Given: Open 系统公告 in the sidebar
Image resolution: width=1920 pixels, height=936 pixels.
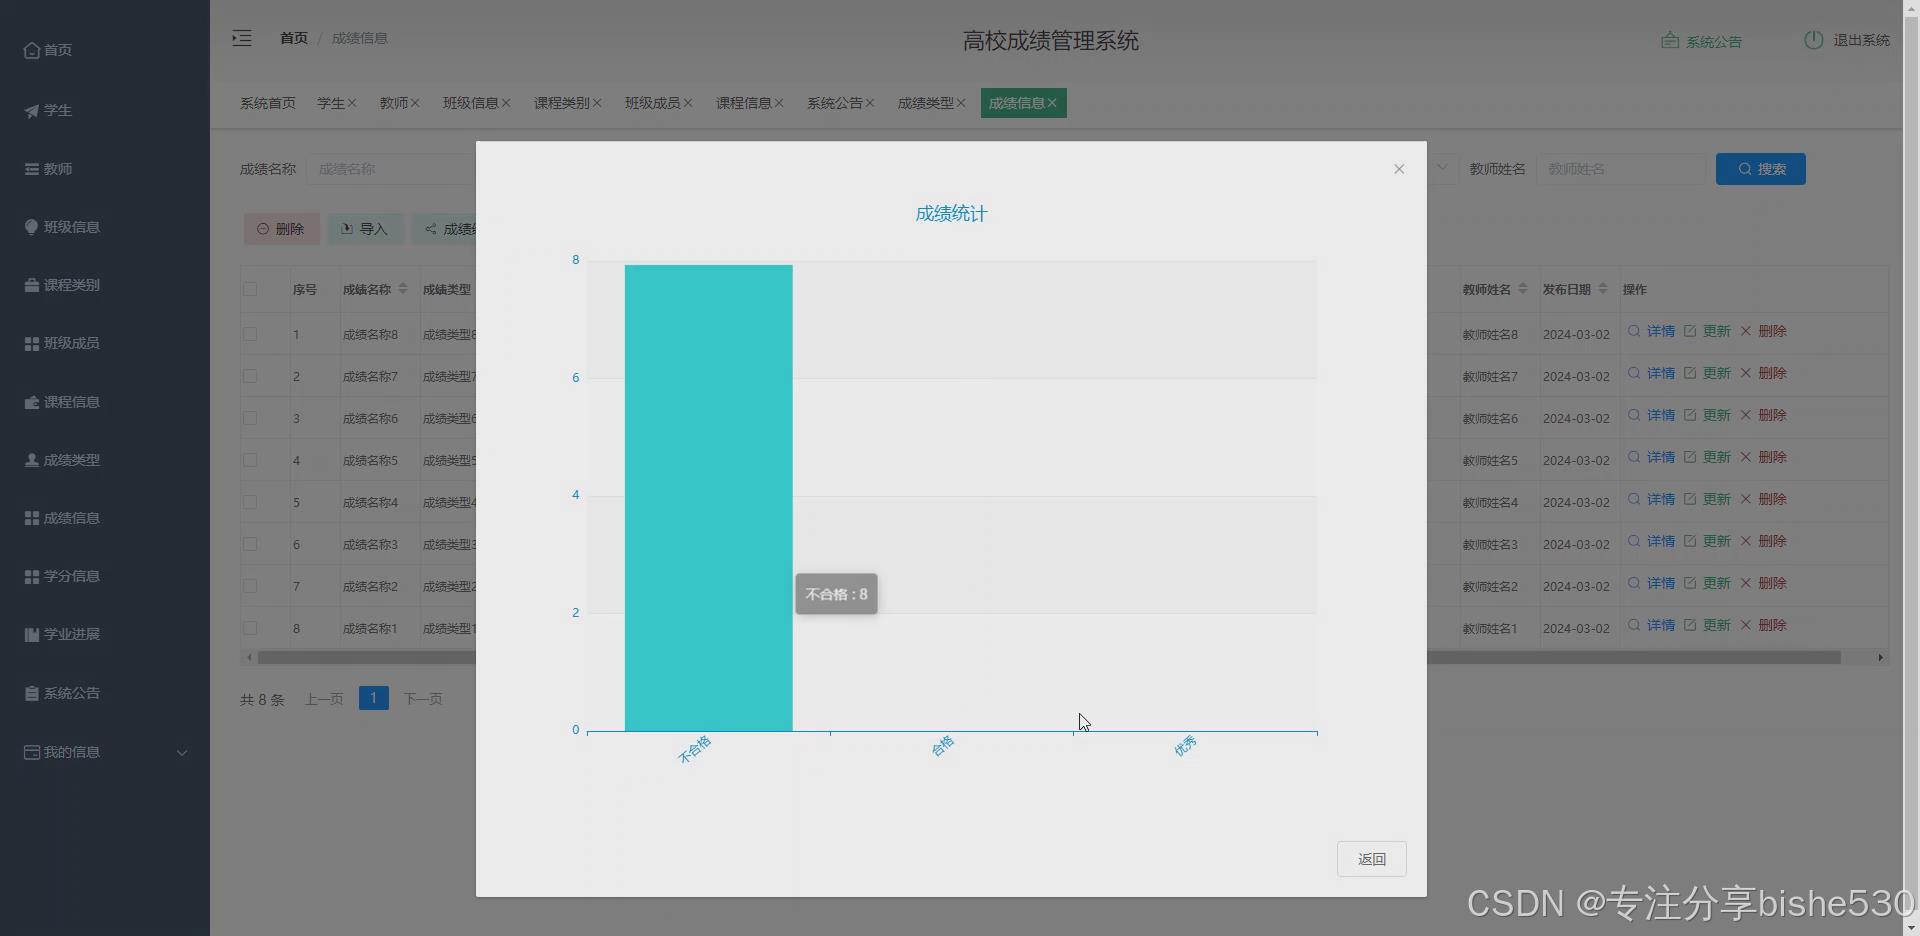Looking at the screenshot, I should 62,693.
